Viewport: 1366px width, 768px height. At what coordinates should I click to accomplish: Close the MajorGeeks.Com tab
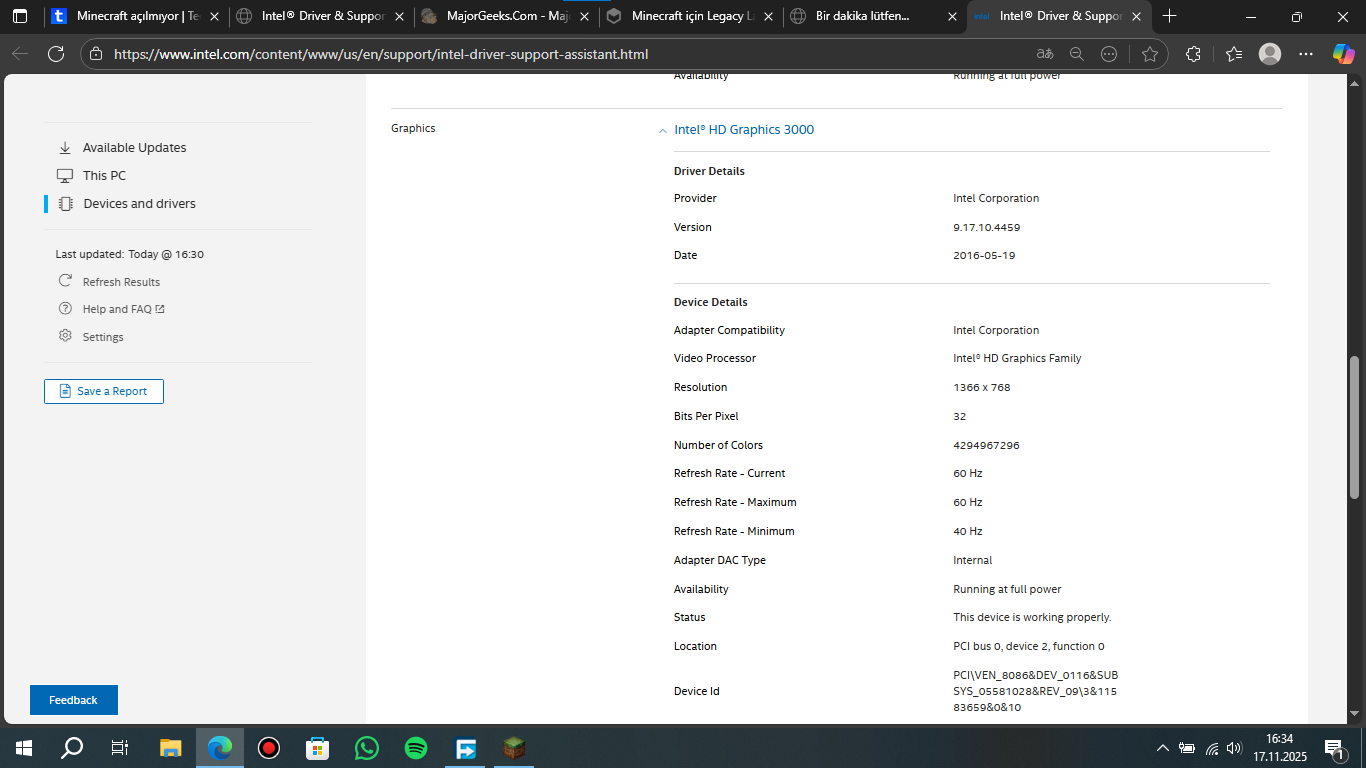(x=584, y=16)
